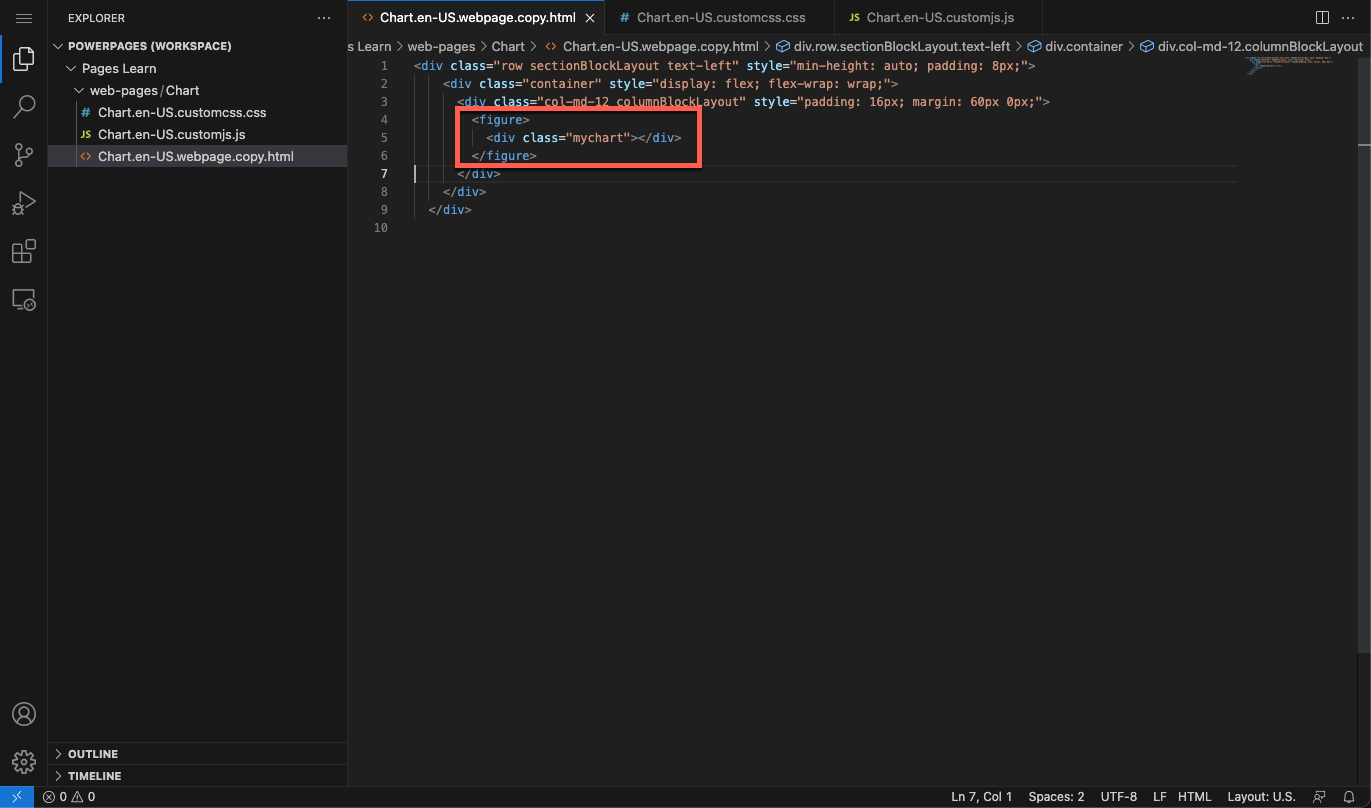
Task: Open Chart.en-US.customjs.js in the file tree
Action: point(171,134)
